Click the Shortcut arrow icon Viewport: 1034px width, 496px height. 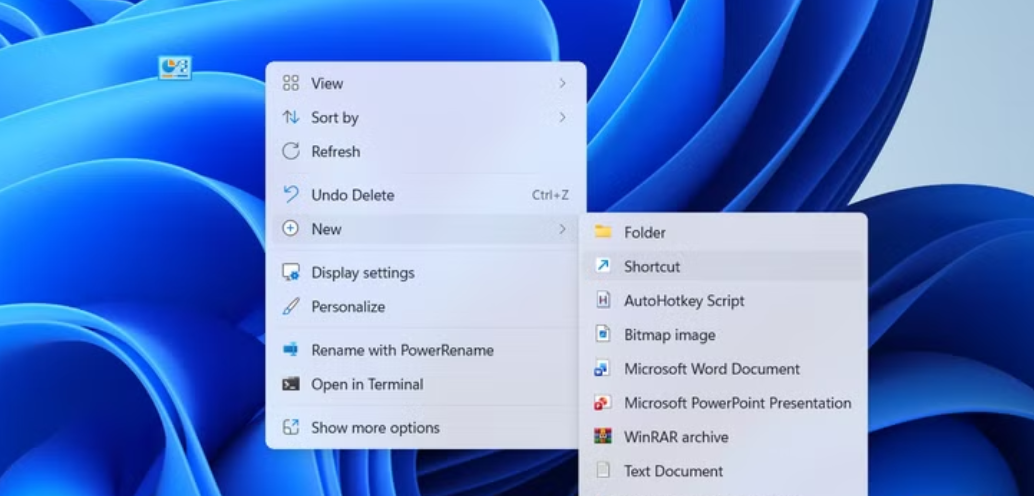click(603, 266)
